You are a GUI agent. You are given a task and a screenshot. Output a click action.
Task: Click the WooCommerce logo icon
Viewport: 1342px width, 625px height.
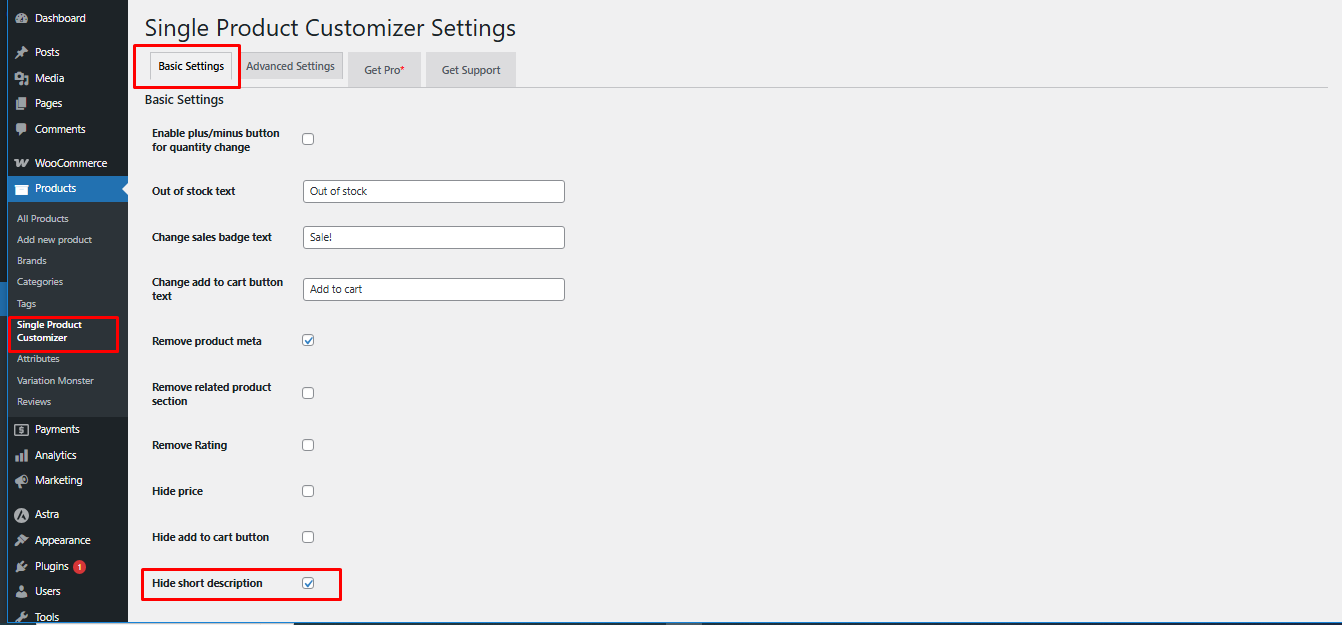tap(21, 163)
